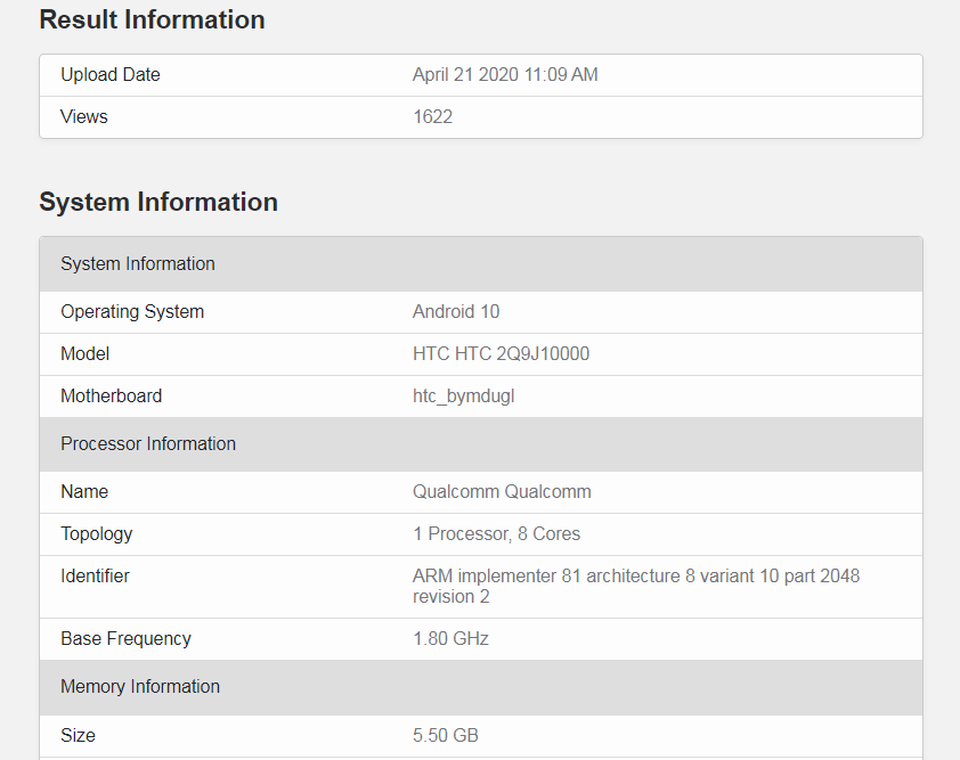Select the '5.50 GB' memory size value
Screen dimensions: 960x760
coord(446,736)
